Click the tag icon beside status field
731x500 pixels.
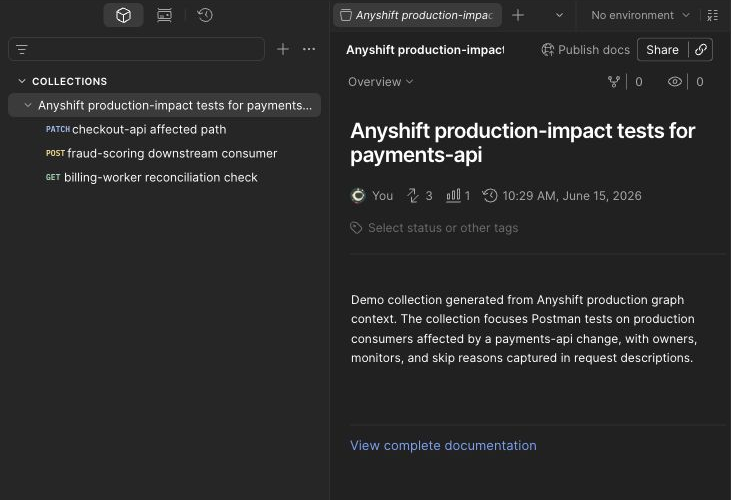coord(356,228)
